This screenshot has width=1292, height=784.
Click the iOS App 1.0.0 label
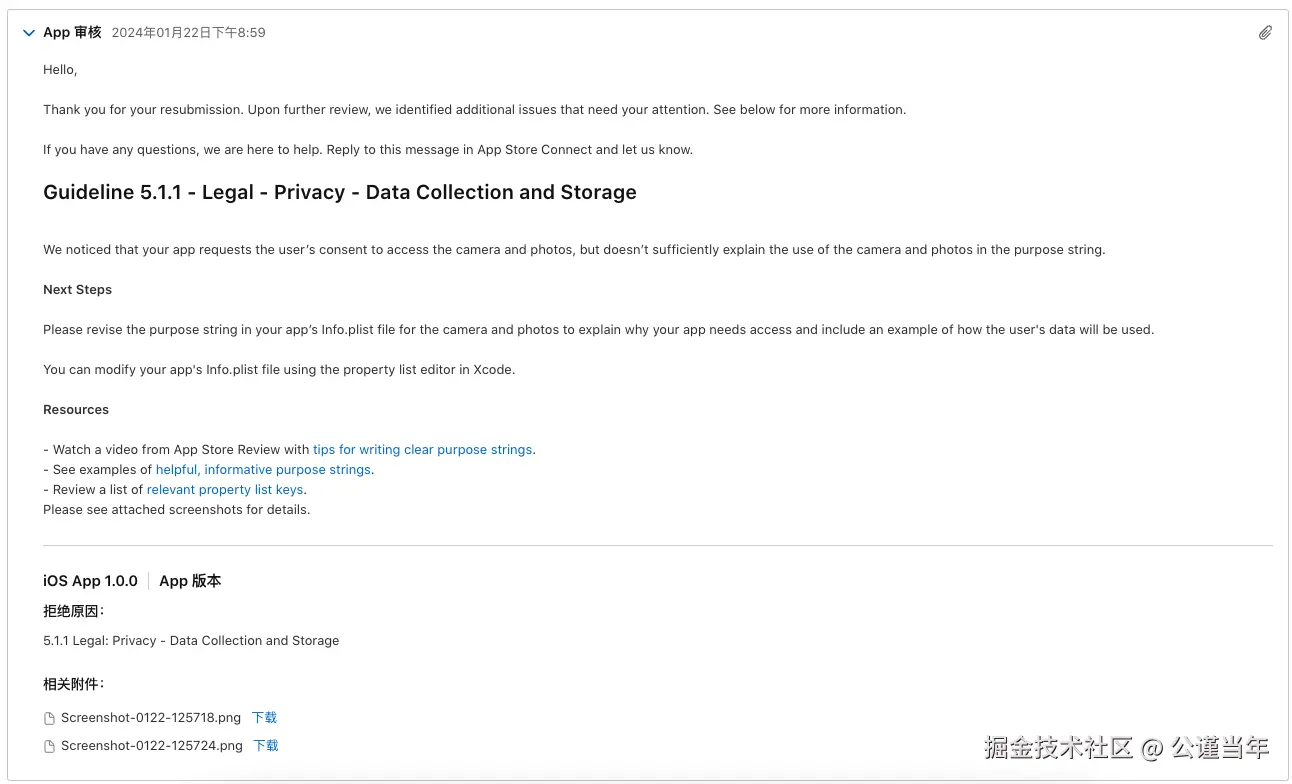(x=90, y=581)
